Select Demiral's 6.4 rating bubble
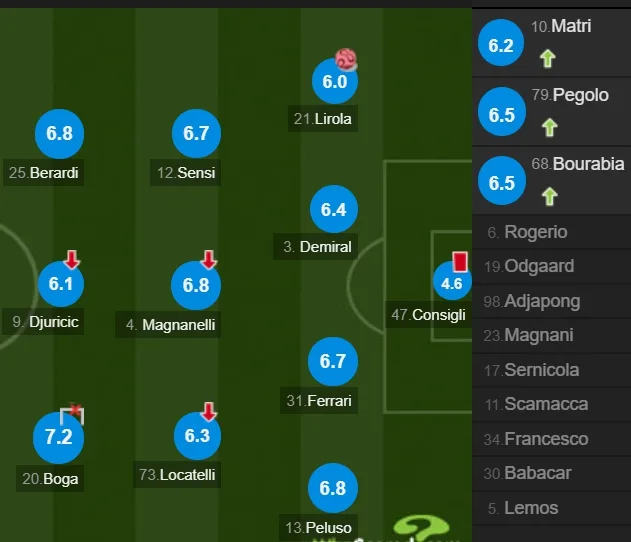This screenshot has width=631, height=542. [334, 209]
